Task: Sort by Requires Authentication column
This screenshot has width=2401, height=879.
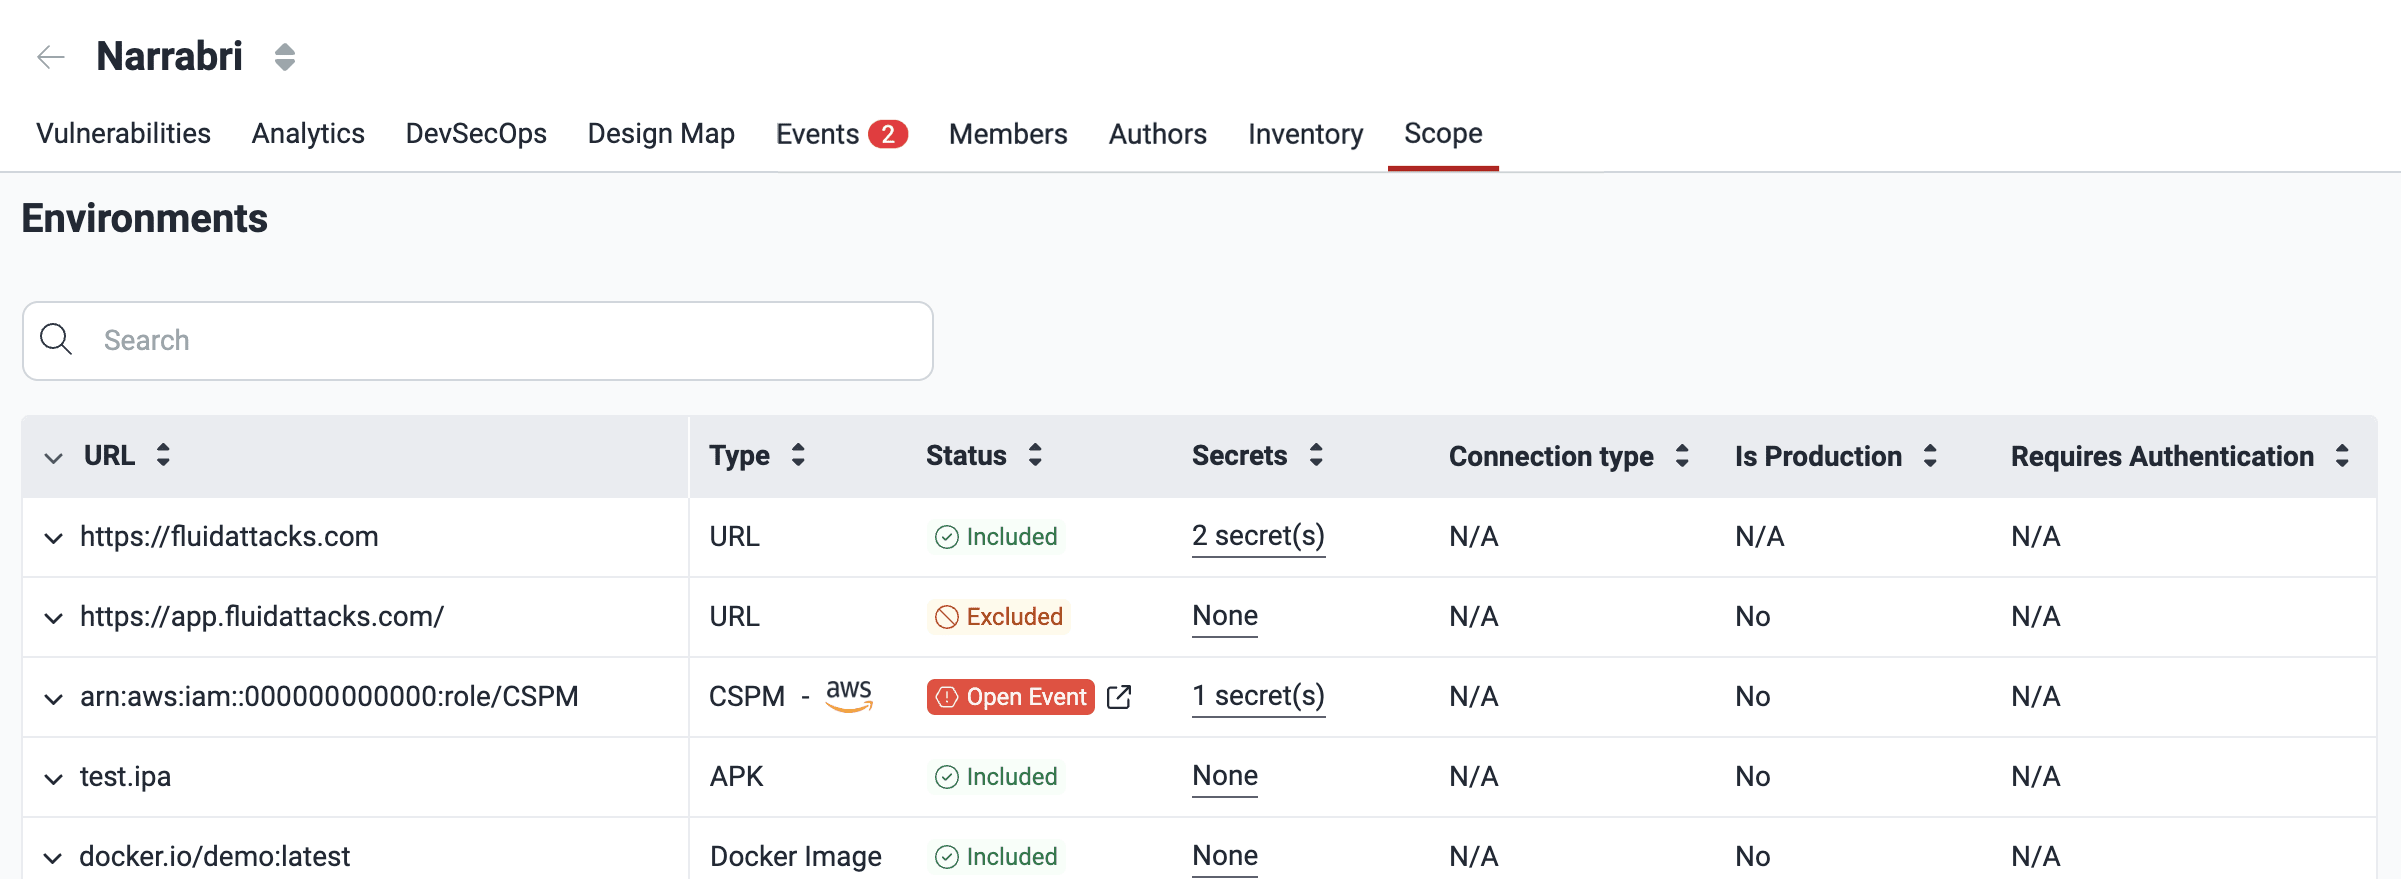Action: 2342,456
